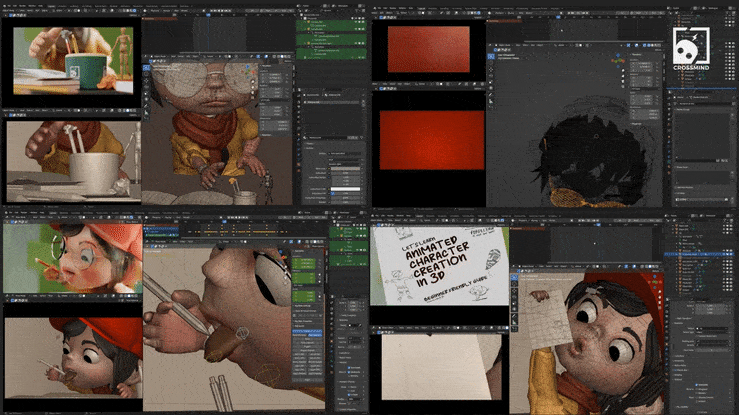739x415 pixels.
Task: Switch to Layout workspace tab in glasses character window
Action: (x=51, y=6)
